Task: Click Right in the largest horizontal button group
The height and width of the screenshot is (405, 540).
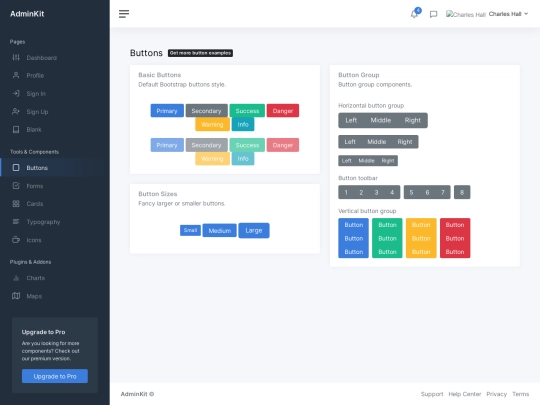Action: click(413, 120)
